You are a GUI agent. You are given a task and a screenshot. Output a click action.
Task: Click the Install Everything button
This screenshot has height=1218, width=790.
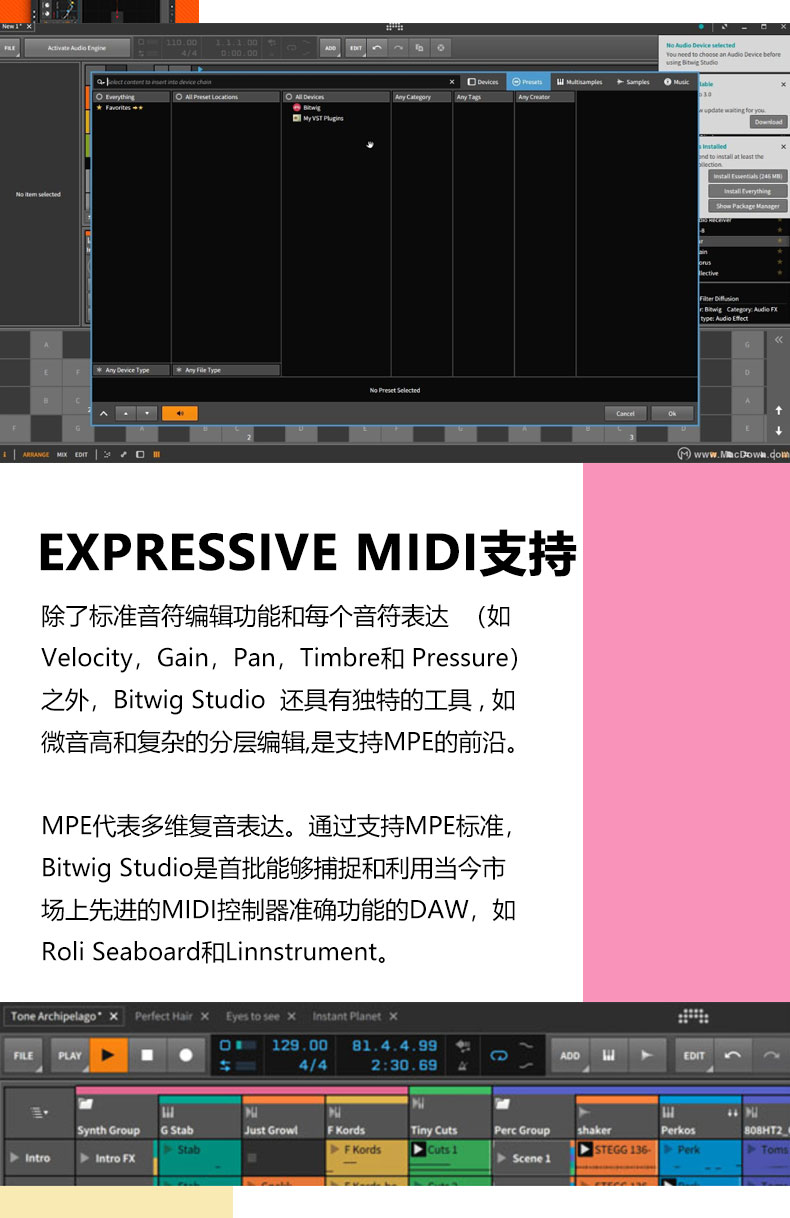pyautogui.click(x=748, y=191)
